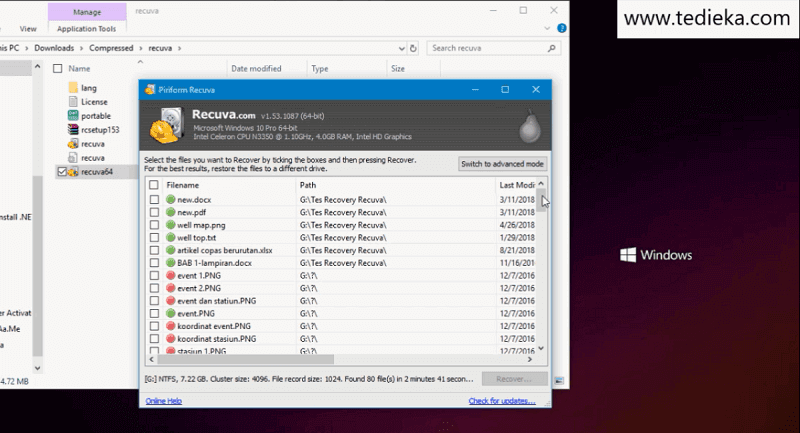The width and height of the screenshot is (800, 433).
Task: Select portable file icon in Explorer
Action: tap(73, 116)
